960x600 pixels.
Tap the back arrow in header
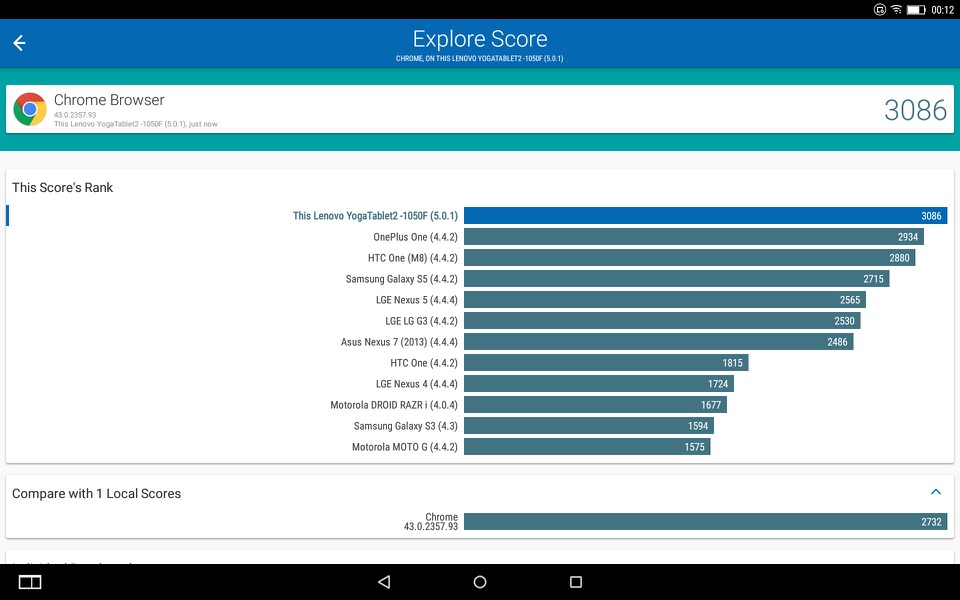19,43
